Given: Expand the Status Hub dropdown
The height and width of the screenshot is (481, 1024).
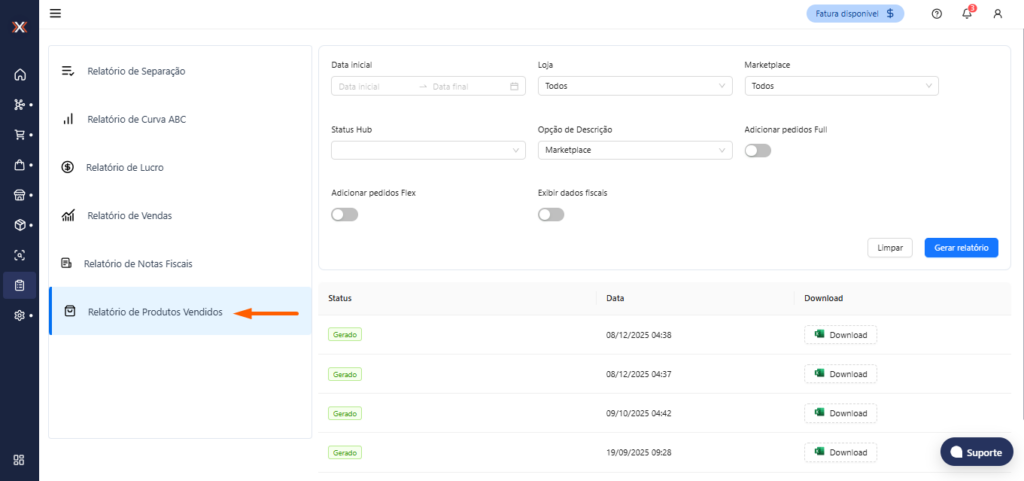Looking at the screenshot, I should pyautogui.click(x=428, y=150).
